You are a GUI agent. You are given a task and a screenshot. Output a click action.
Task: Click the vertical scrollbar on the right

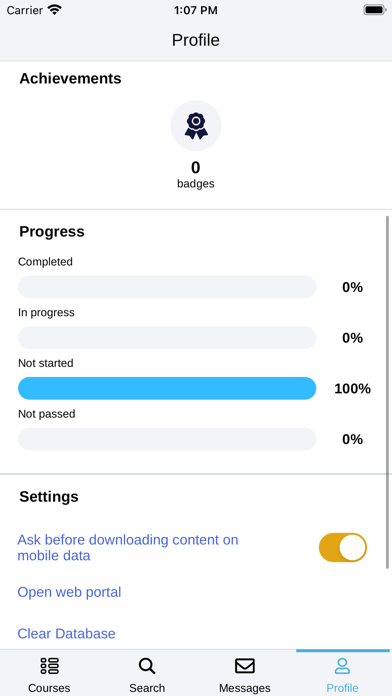[x=388, y=392]
